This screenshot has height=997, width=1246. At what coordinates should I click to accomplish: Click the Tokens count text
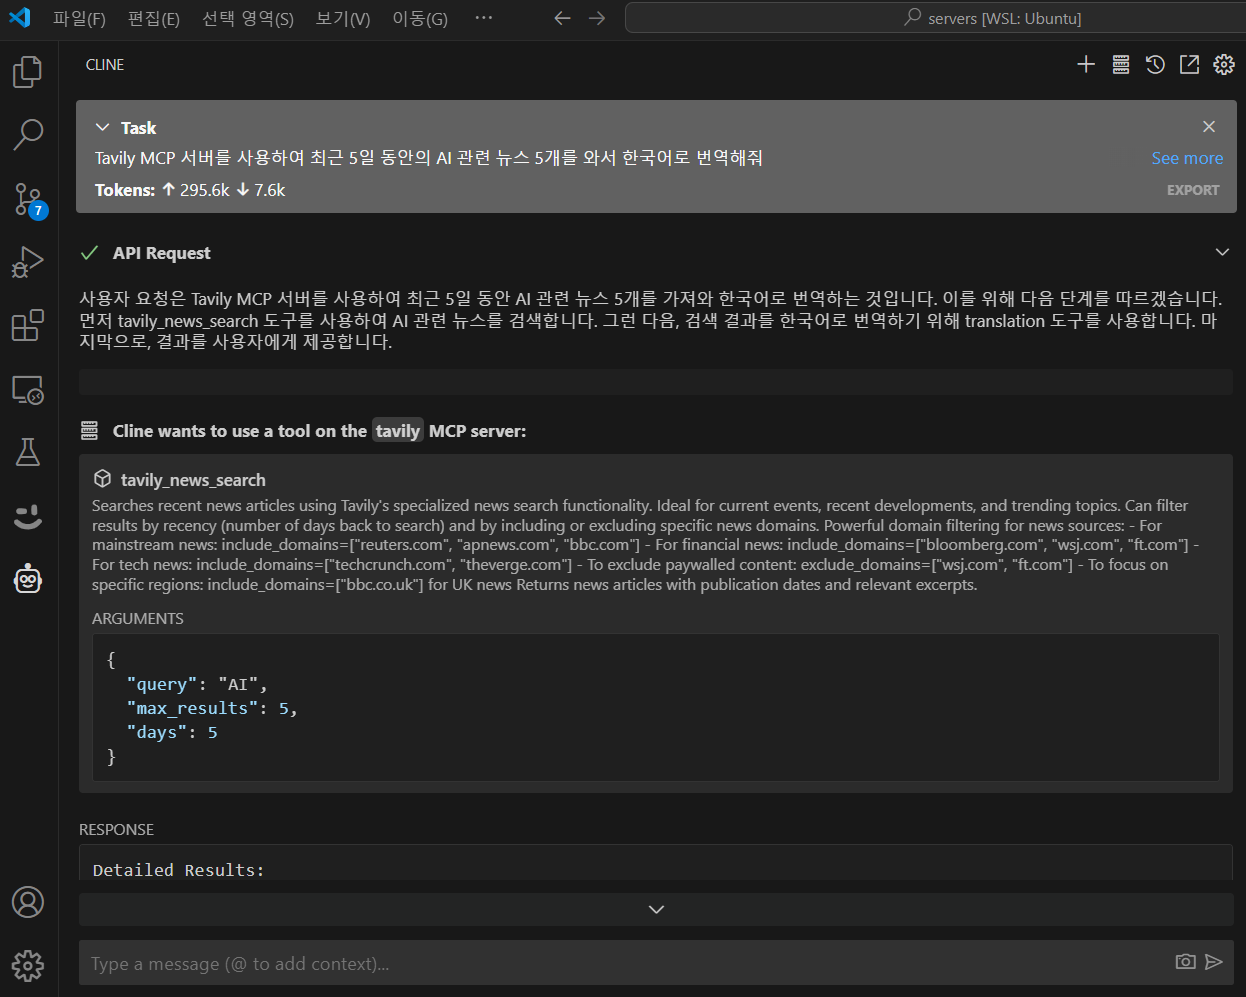190,190
